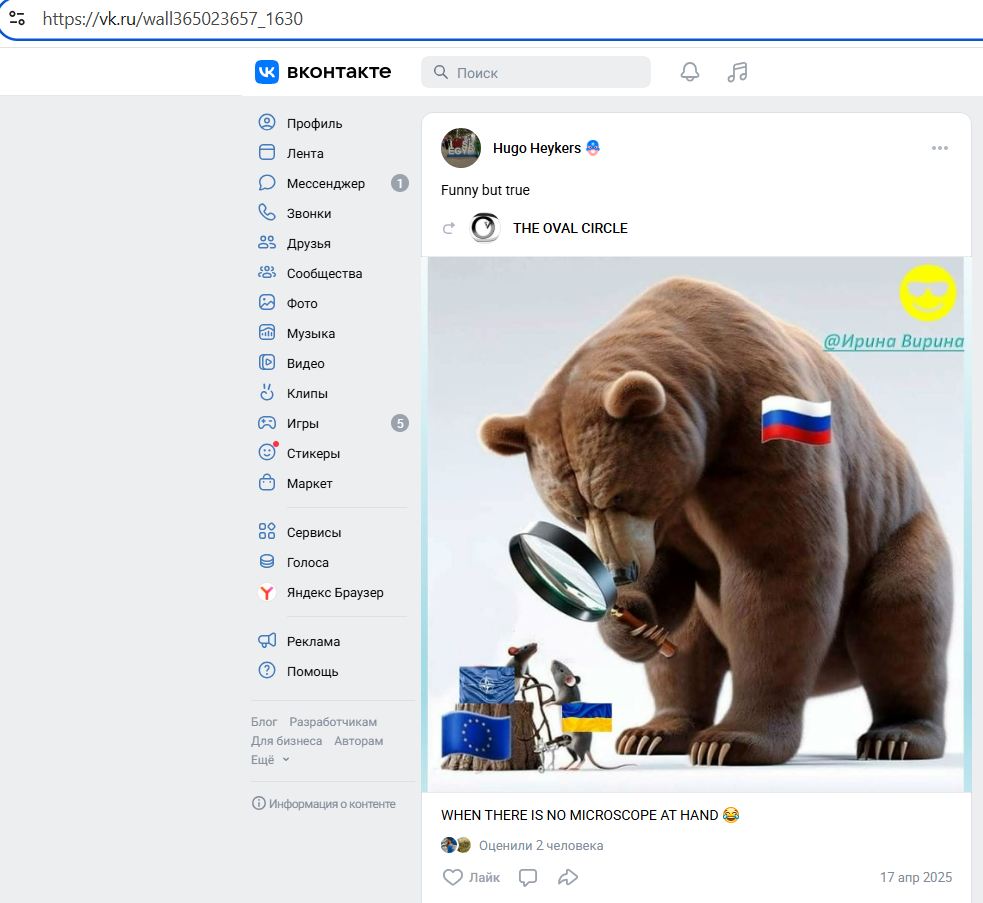Viewport: 983px width, 903px height.
Task: Click the THE OVAL CIRCLE repost source
Action: point(570,228)
